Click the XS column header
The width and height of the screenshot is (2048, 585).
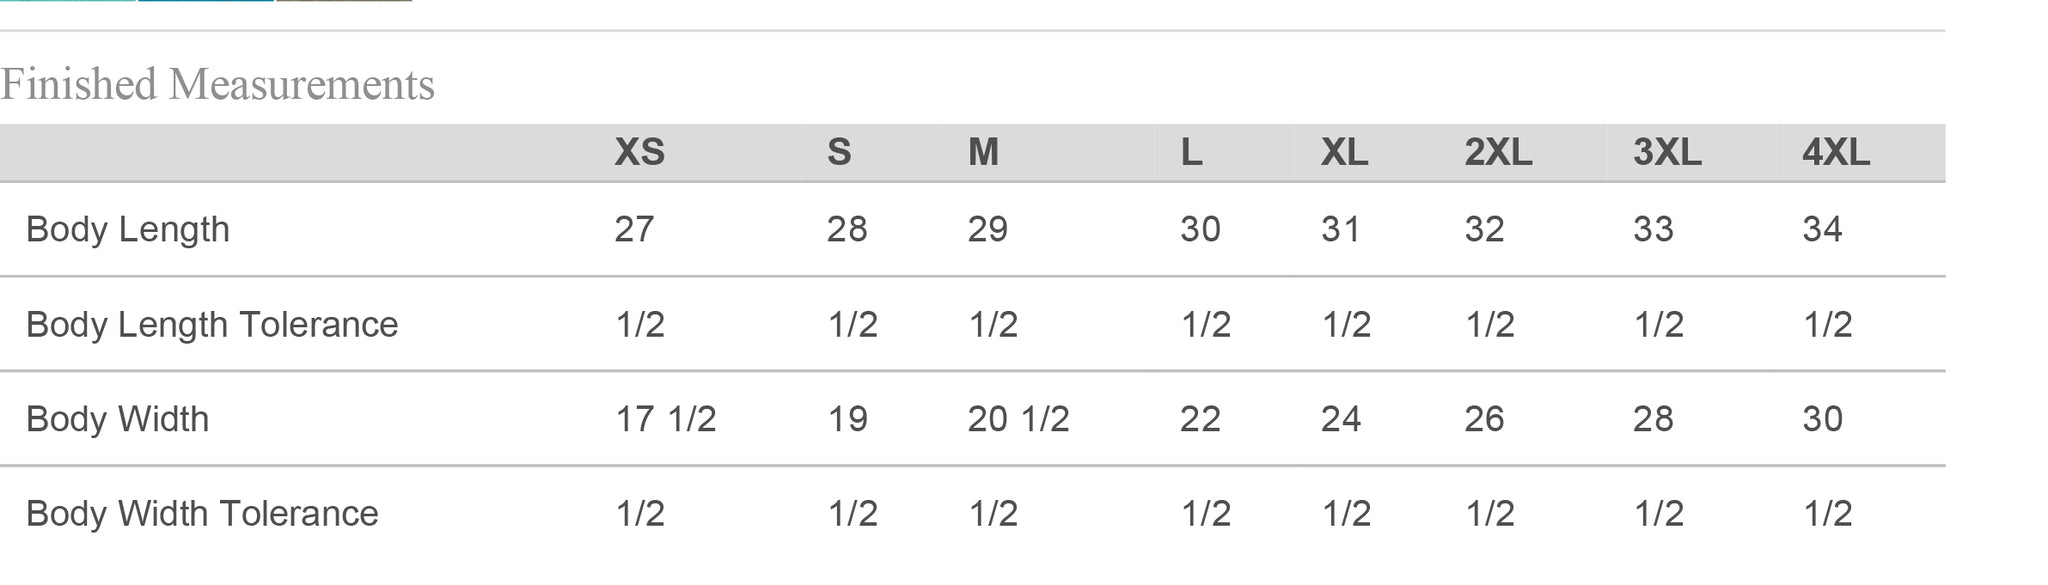coord(639,153)
